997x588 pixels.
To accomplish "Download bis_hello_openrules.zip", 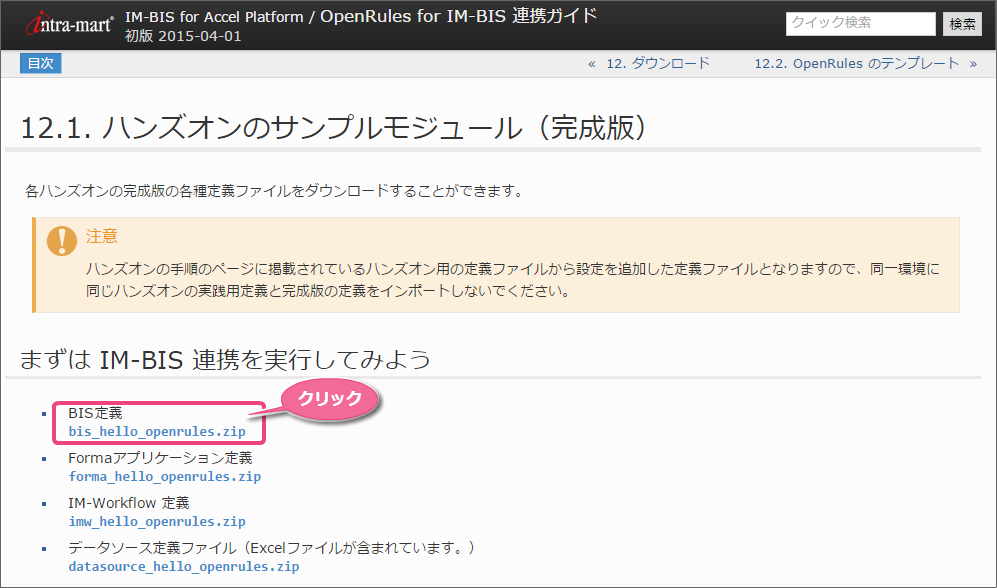I will (x=157, y=432).
